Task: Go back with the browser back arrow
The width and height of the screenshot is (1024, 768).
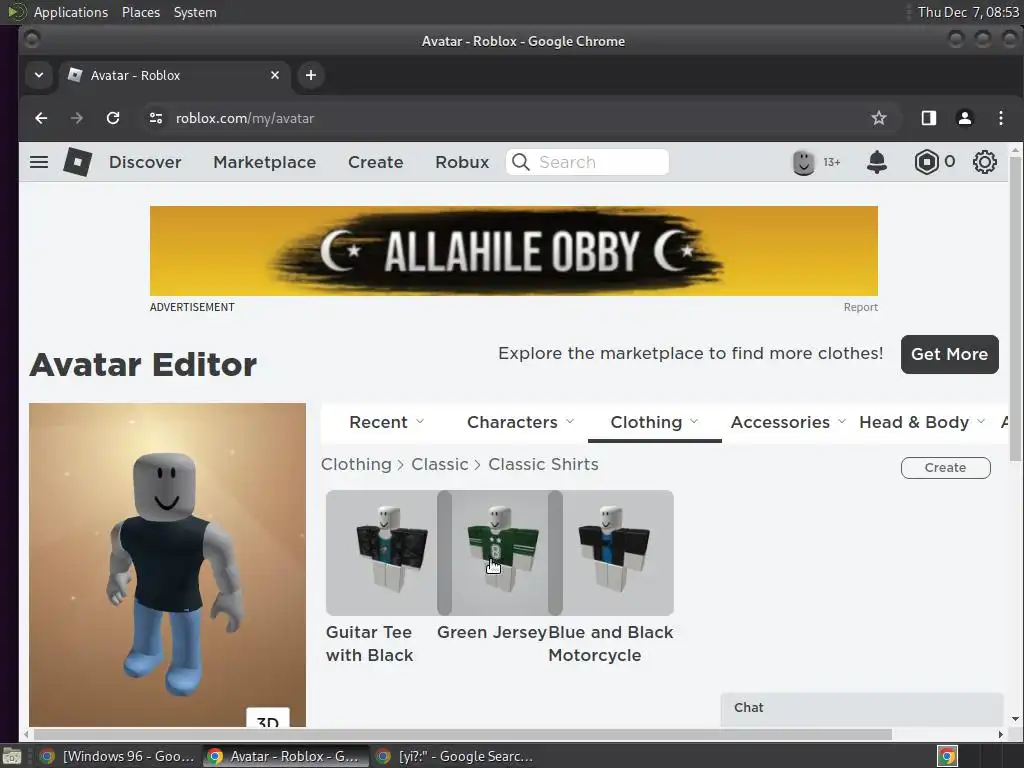Action: click(41, 118)
